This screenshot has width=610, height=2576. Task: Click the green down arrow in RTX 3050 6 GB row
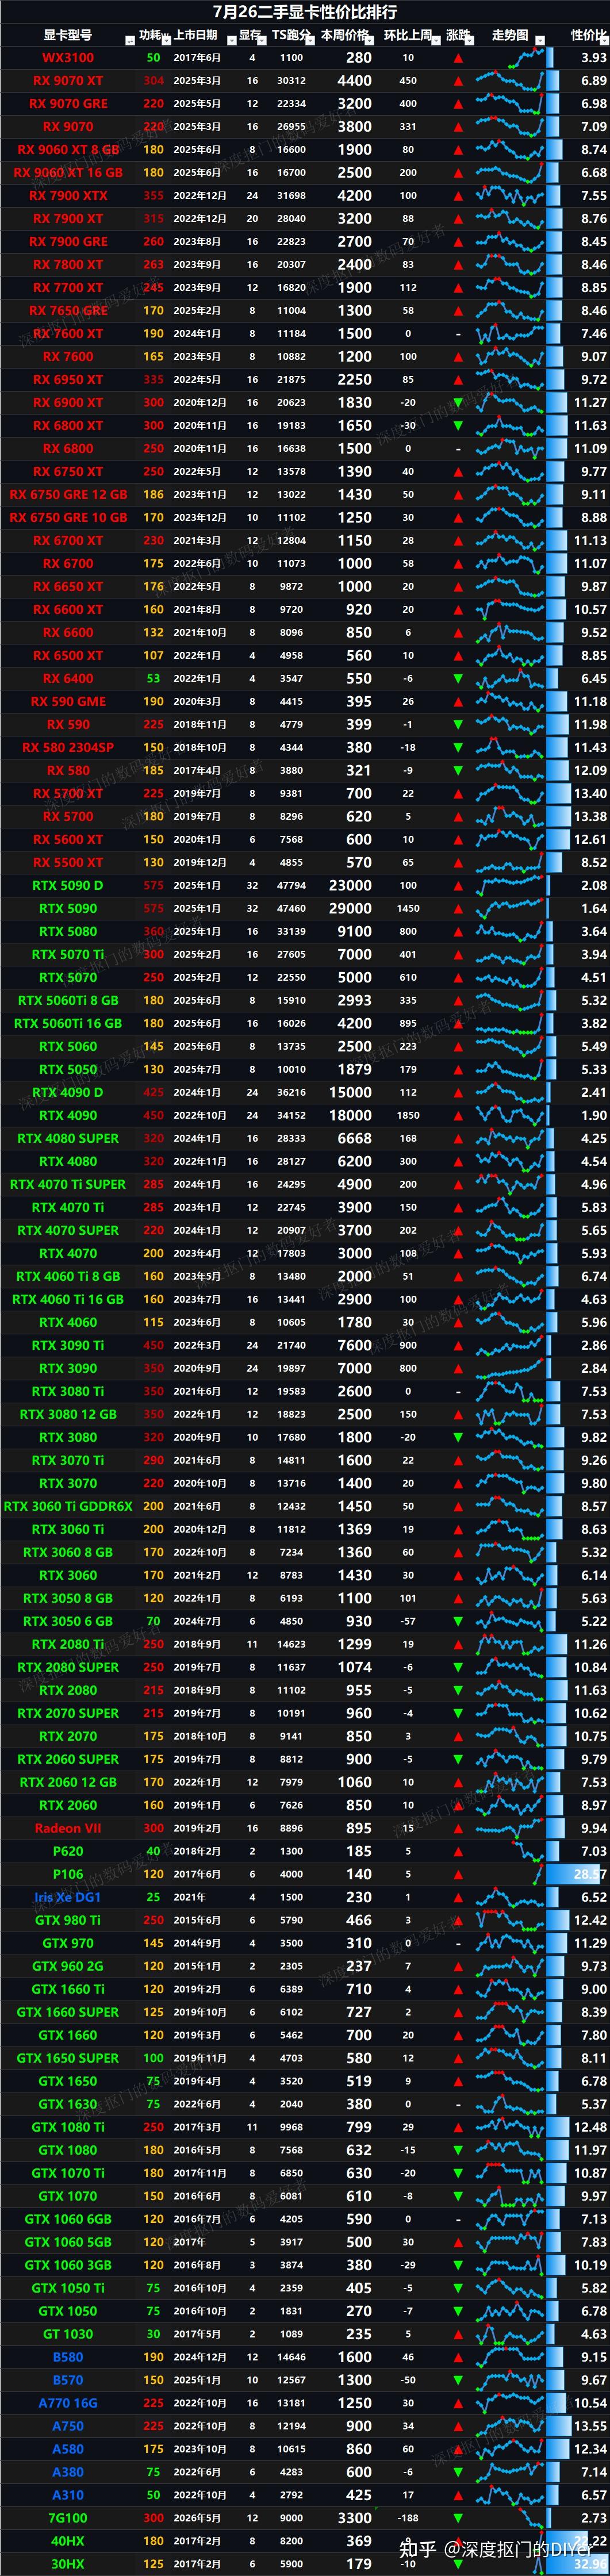(x=458, y=1622)
